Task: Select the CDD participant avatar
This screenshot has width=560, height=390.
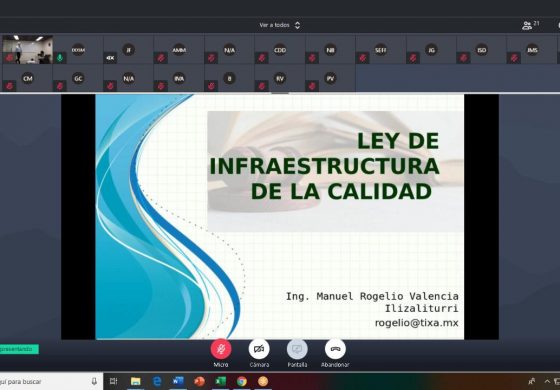Action: [280, 50]
